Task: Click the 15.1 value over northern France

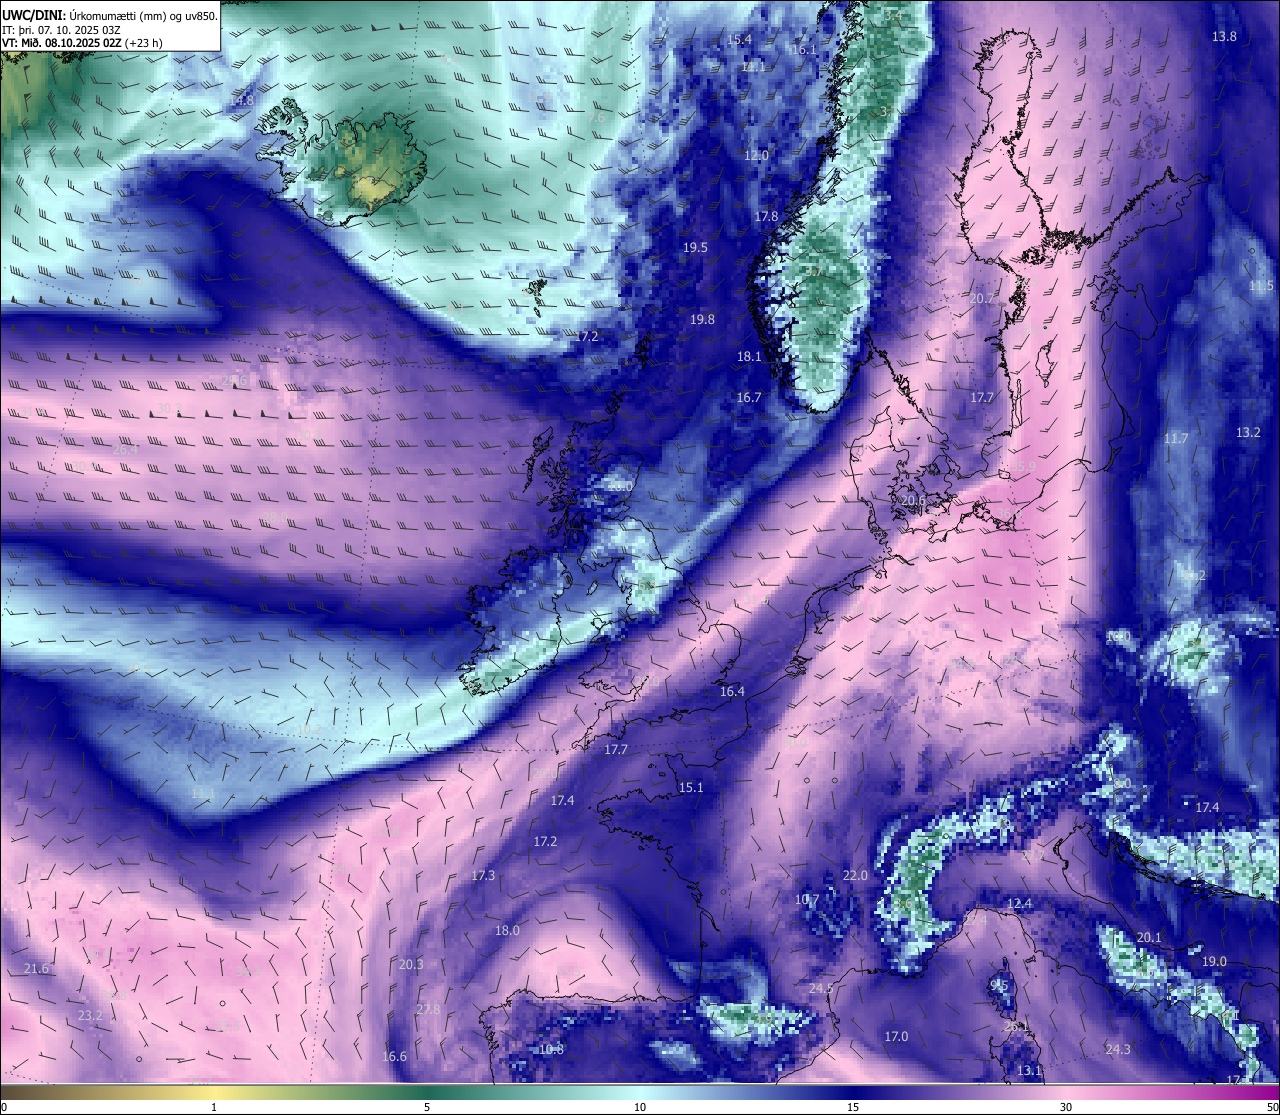Action: pyautogui.click(x=691, y=787)
